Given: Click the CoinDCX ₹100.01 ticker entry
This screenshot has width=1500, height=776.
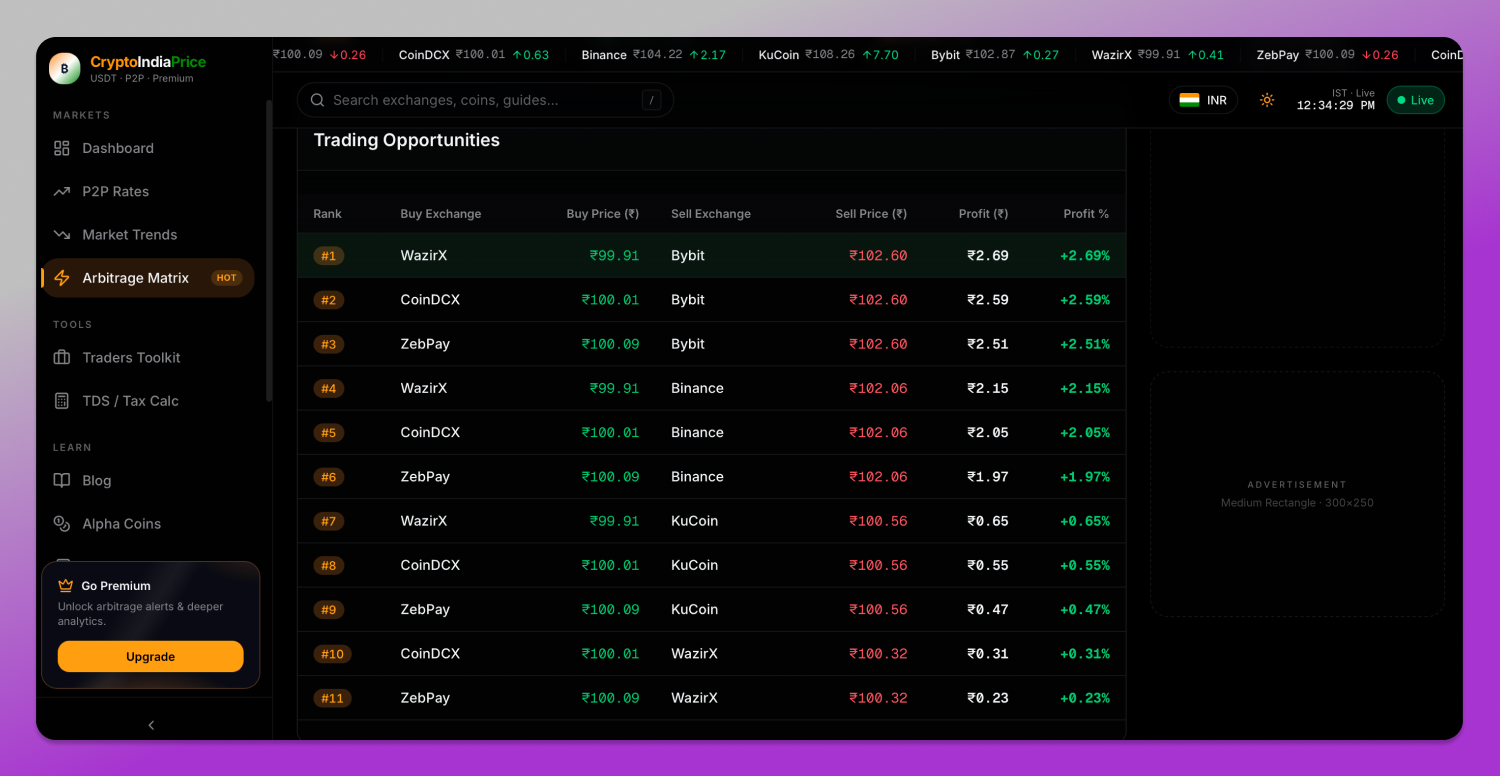Looking at the screenshot, I should pyautogui.click(x=474, y=55).
